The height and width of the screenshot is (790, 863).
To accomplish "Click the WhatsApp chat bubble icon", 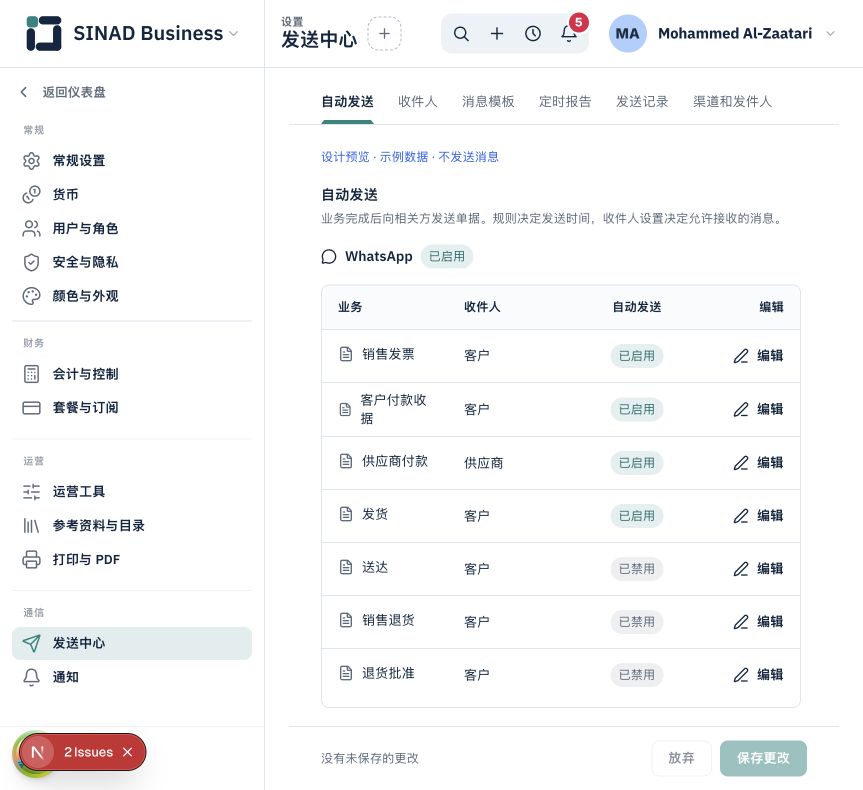I will tap(329, 257).
